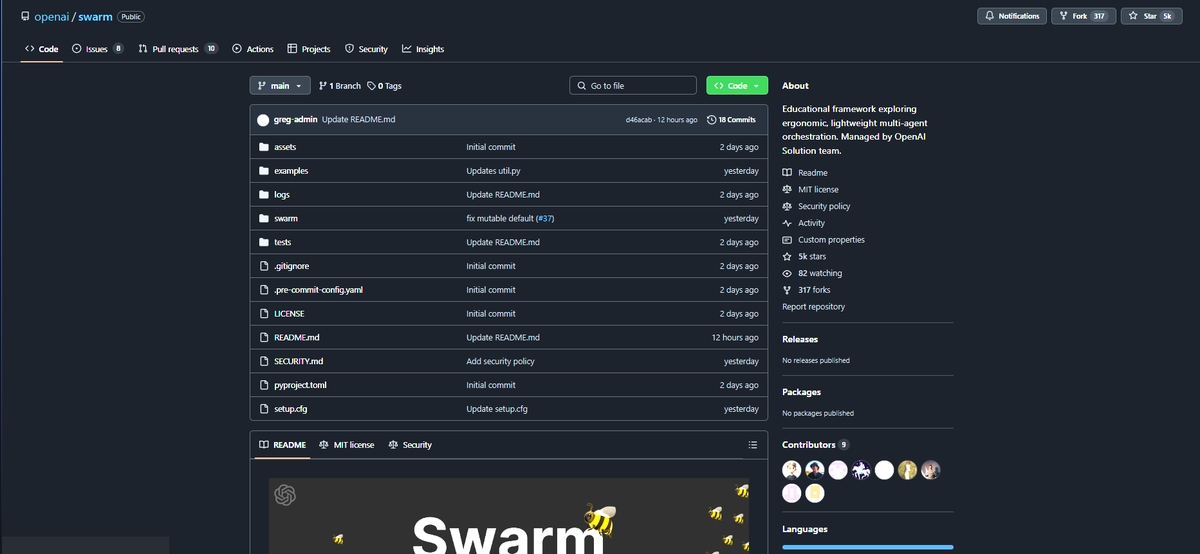The height and width of the screenshot is (554, 1200).
Task: Open the 'Update setup.cfg' commit message
Action: [497, 409]
